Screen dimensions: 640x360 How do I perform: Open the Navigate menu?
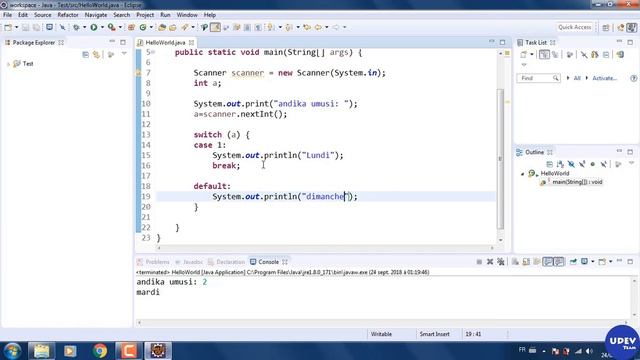[96, 15]
